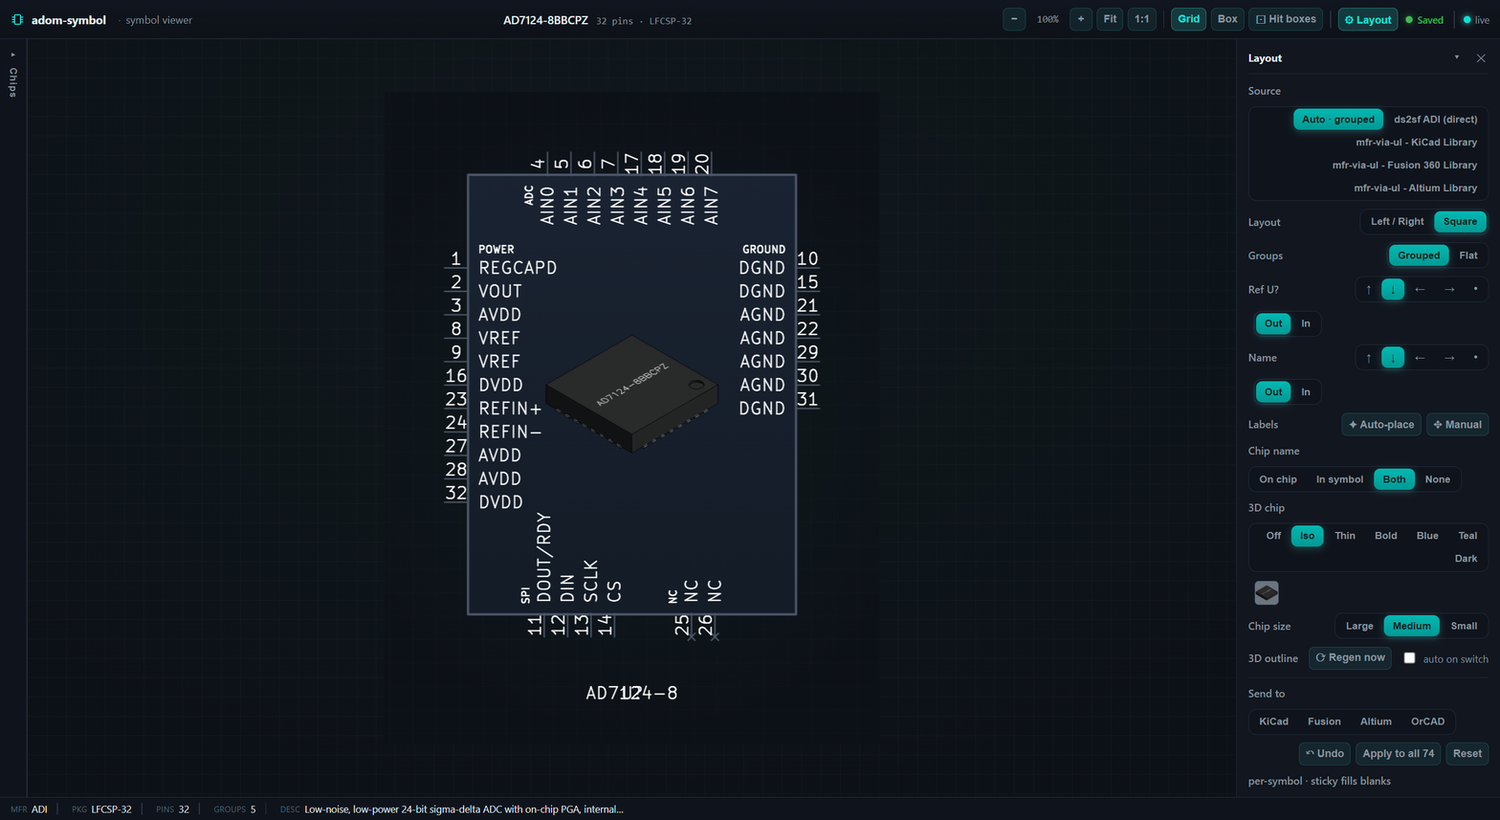The image size is (1500, 820).
Task: Switch layout to Left / Right
Action: point(1397,222)
